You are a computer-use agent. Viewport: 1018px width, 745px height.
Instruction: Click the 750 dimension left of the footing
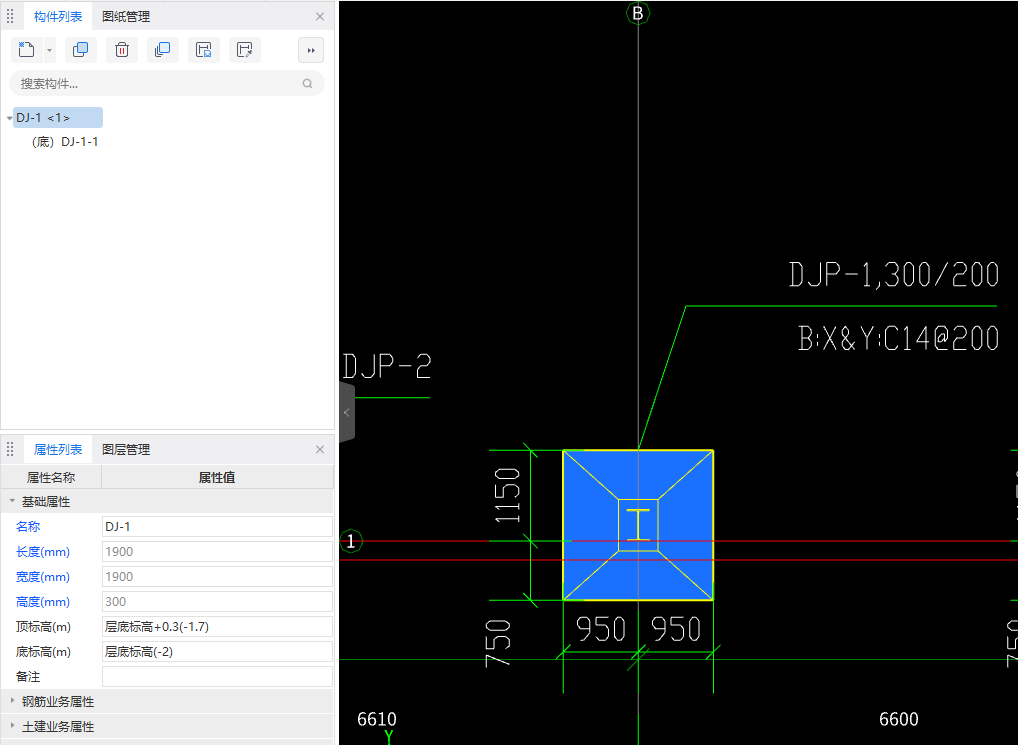coord(498,643)
